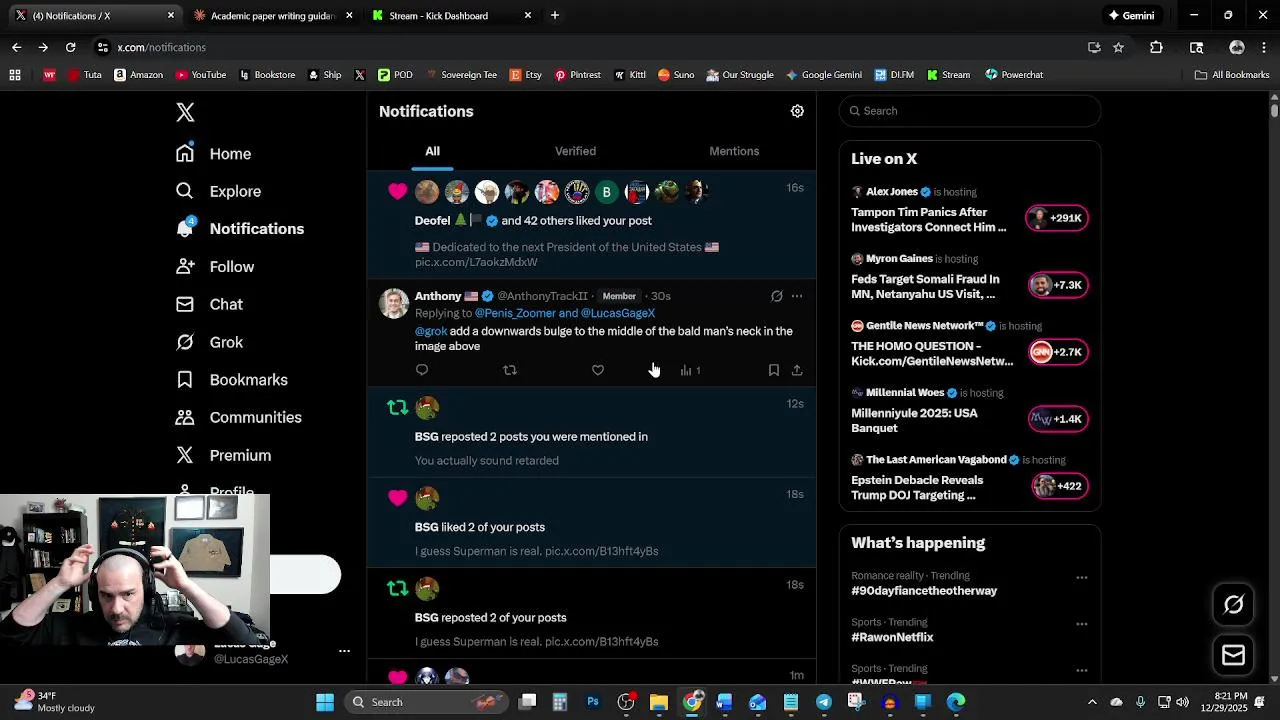Open Chrome three-dot menu
Screen dimensions: 1280x720
click(1264, 47)
